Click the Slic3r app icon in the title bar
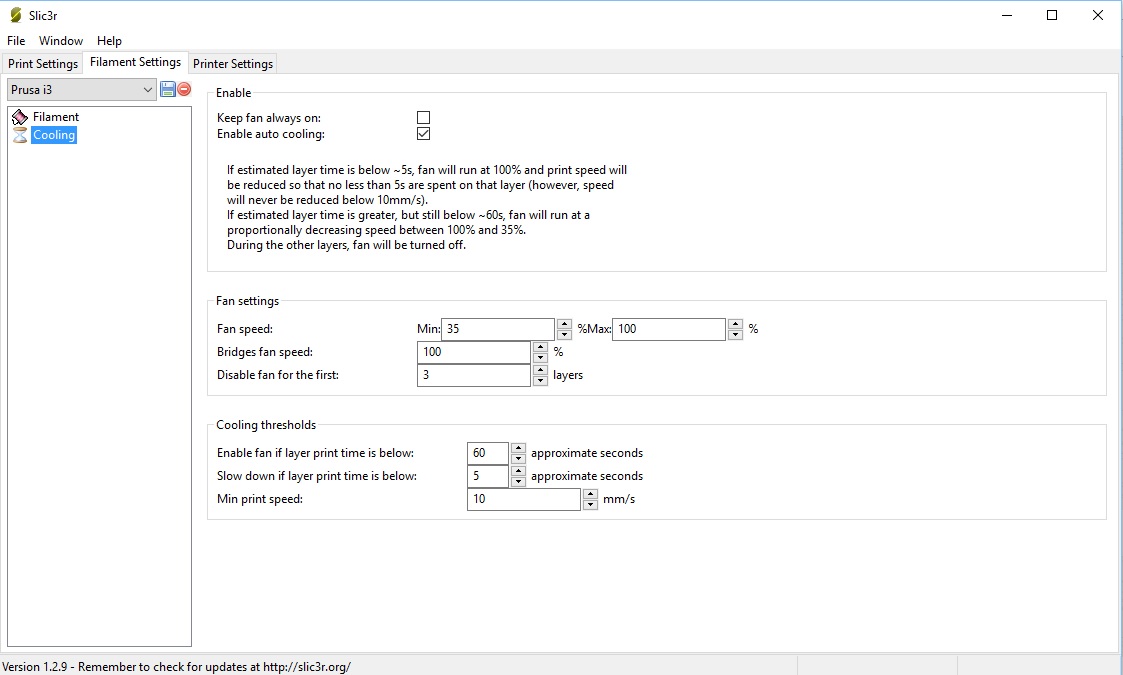1123x675 pixels. click(14, 15)
